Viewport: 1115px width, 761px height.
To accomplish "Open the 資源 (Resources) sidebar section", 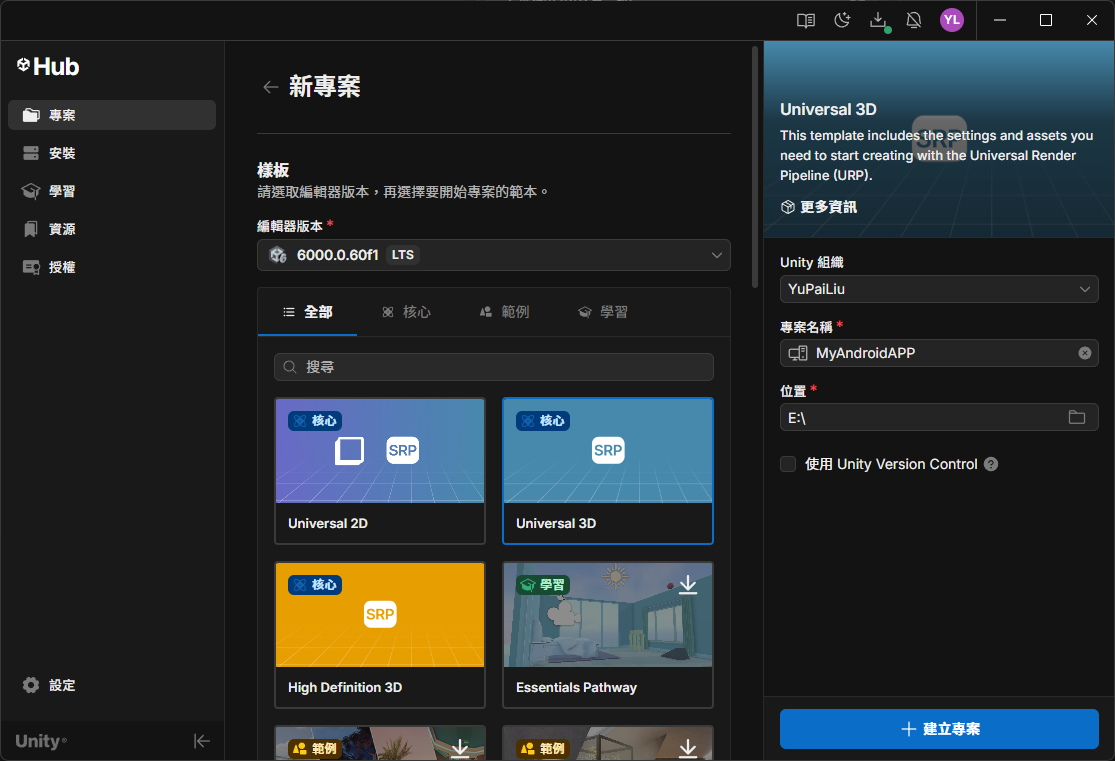I will click(60, 228).
